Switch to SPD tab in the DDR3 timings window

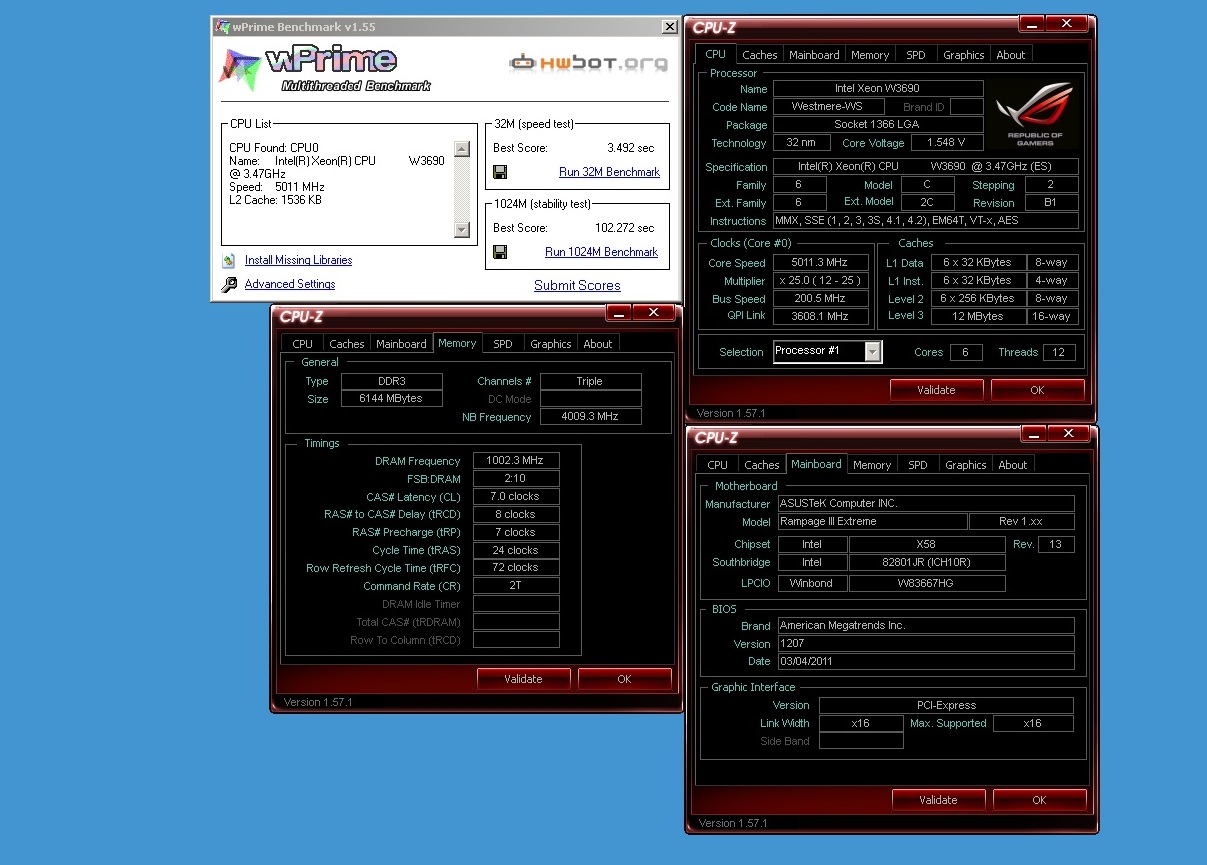pyautogui.click(x=503, y=344)
